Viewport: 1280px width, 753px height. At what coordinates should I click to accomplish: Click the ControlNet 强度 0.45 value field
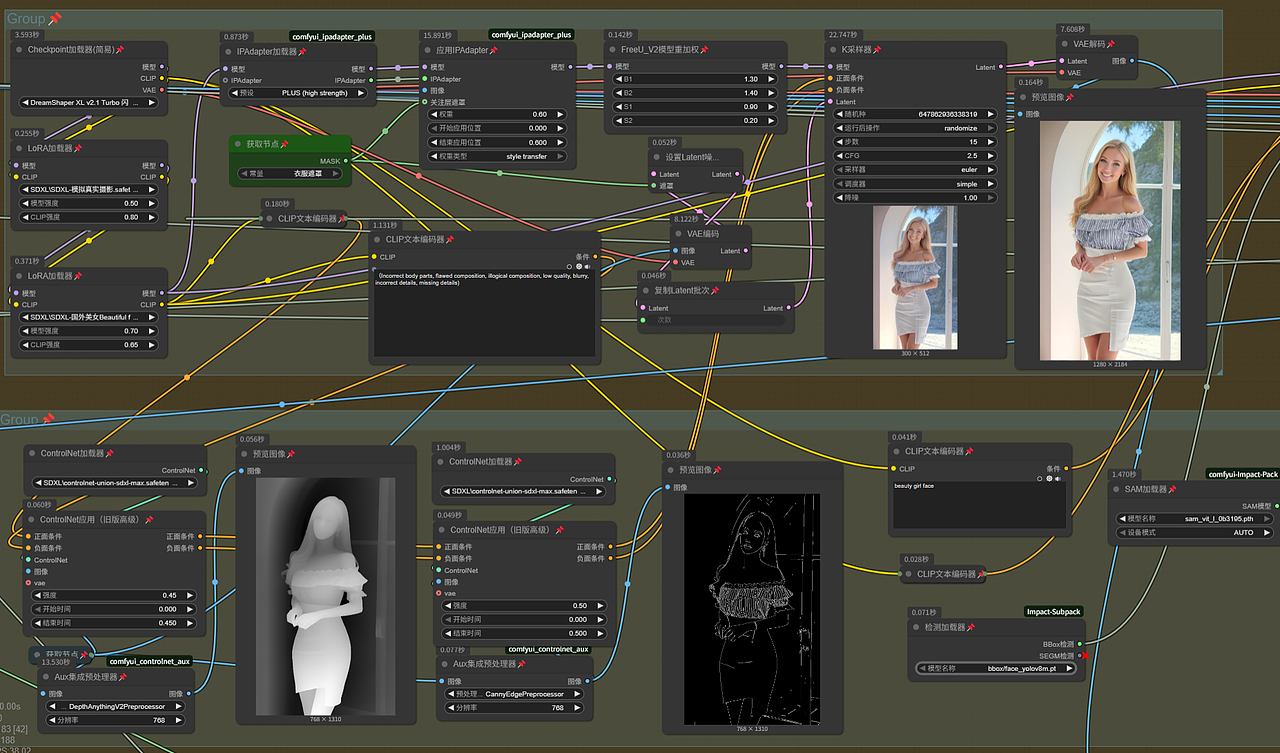112,595
